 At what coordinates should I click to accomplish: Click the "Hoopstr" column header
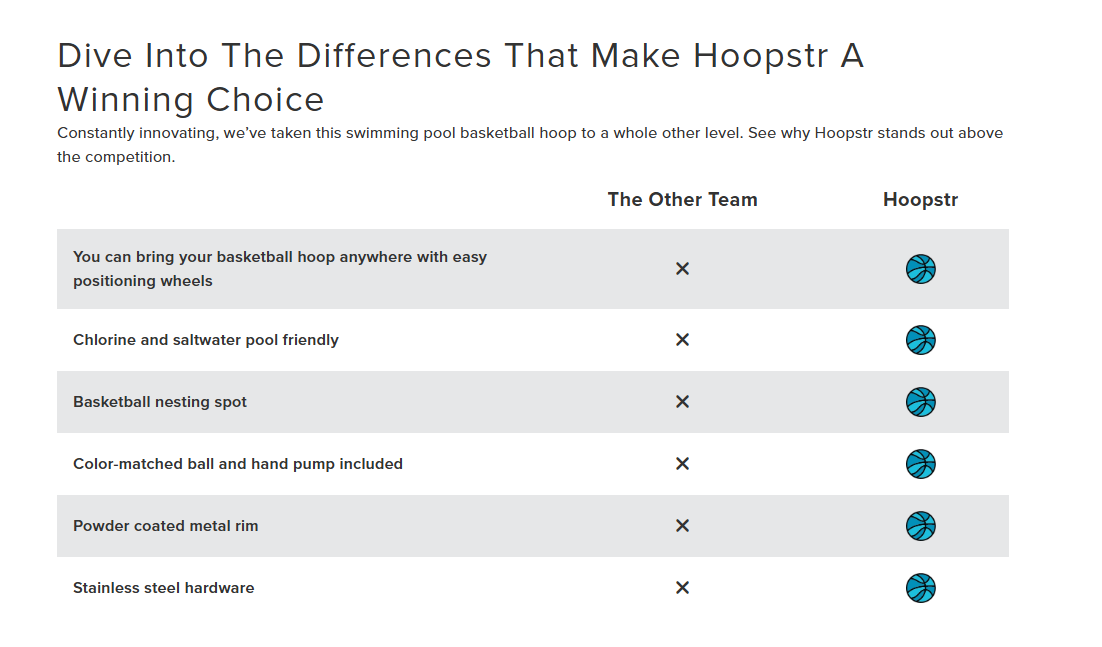(920, 199)
